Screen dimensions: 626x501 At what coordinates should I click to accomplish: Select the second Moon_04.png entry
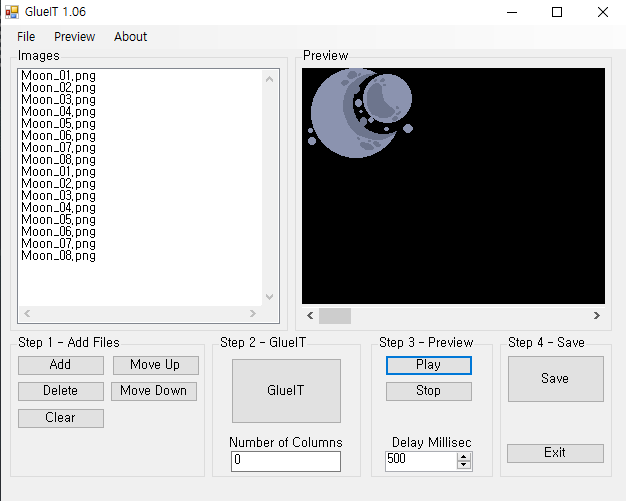click(x=58, y=207)
